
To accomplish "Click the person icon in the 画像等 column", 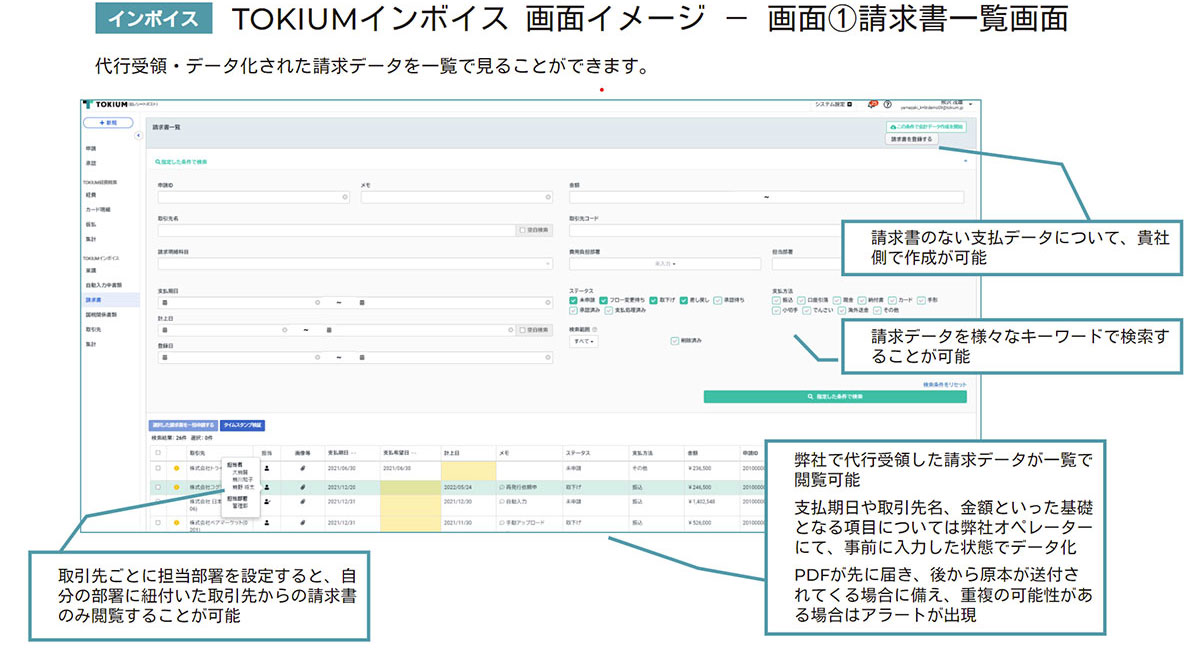I will coord(266,467).
